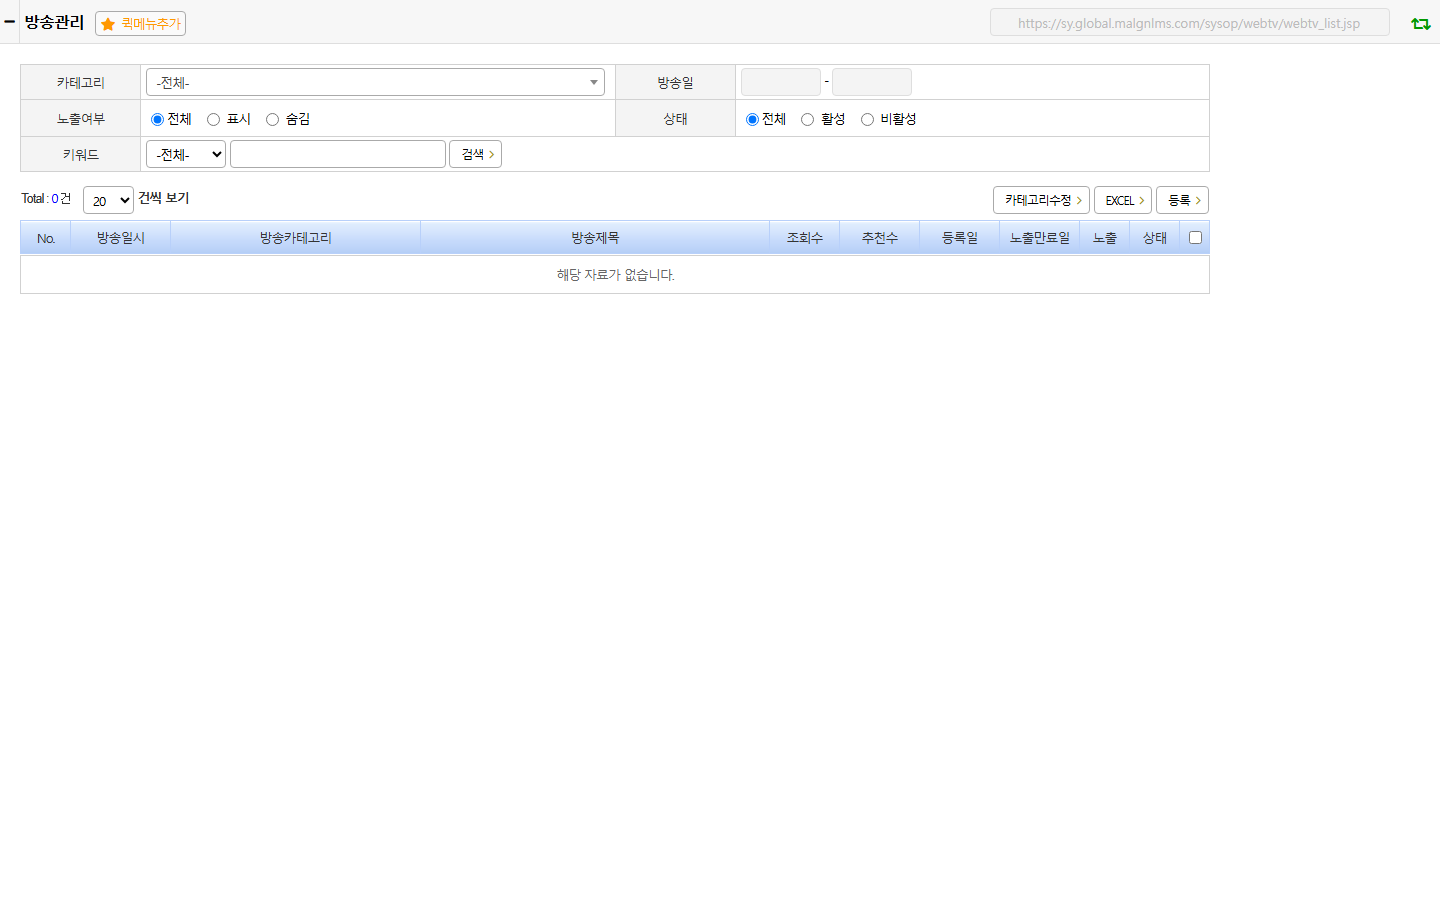Click the No. column header
Screen dimensions: 1440x900
tap(46, 238)
